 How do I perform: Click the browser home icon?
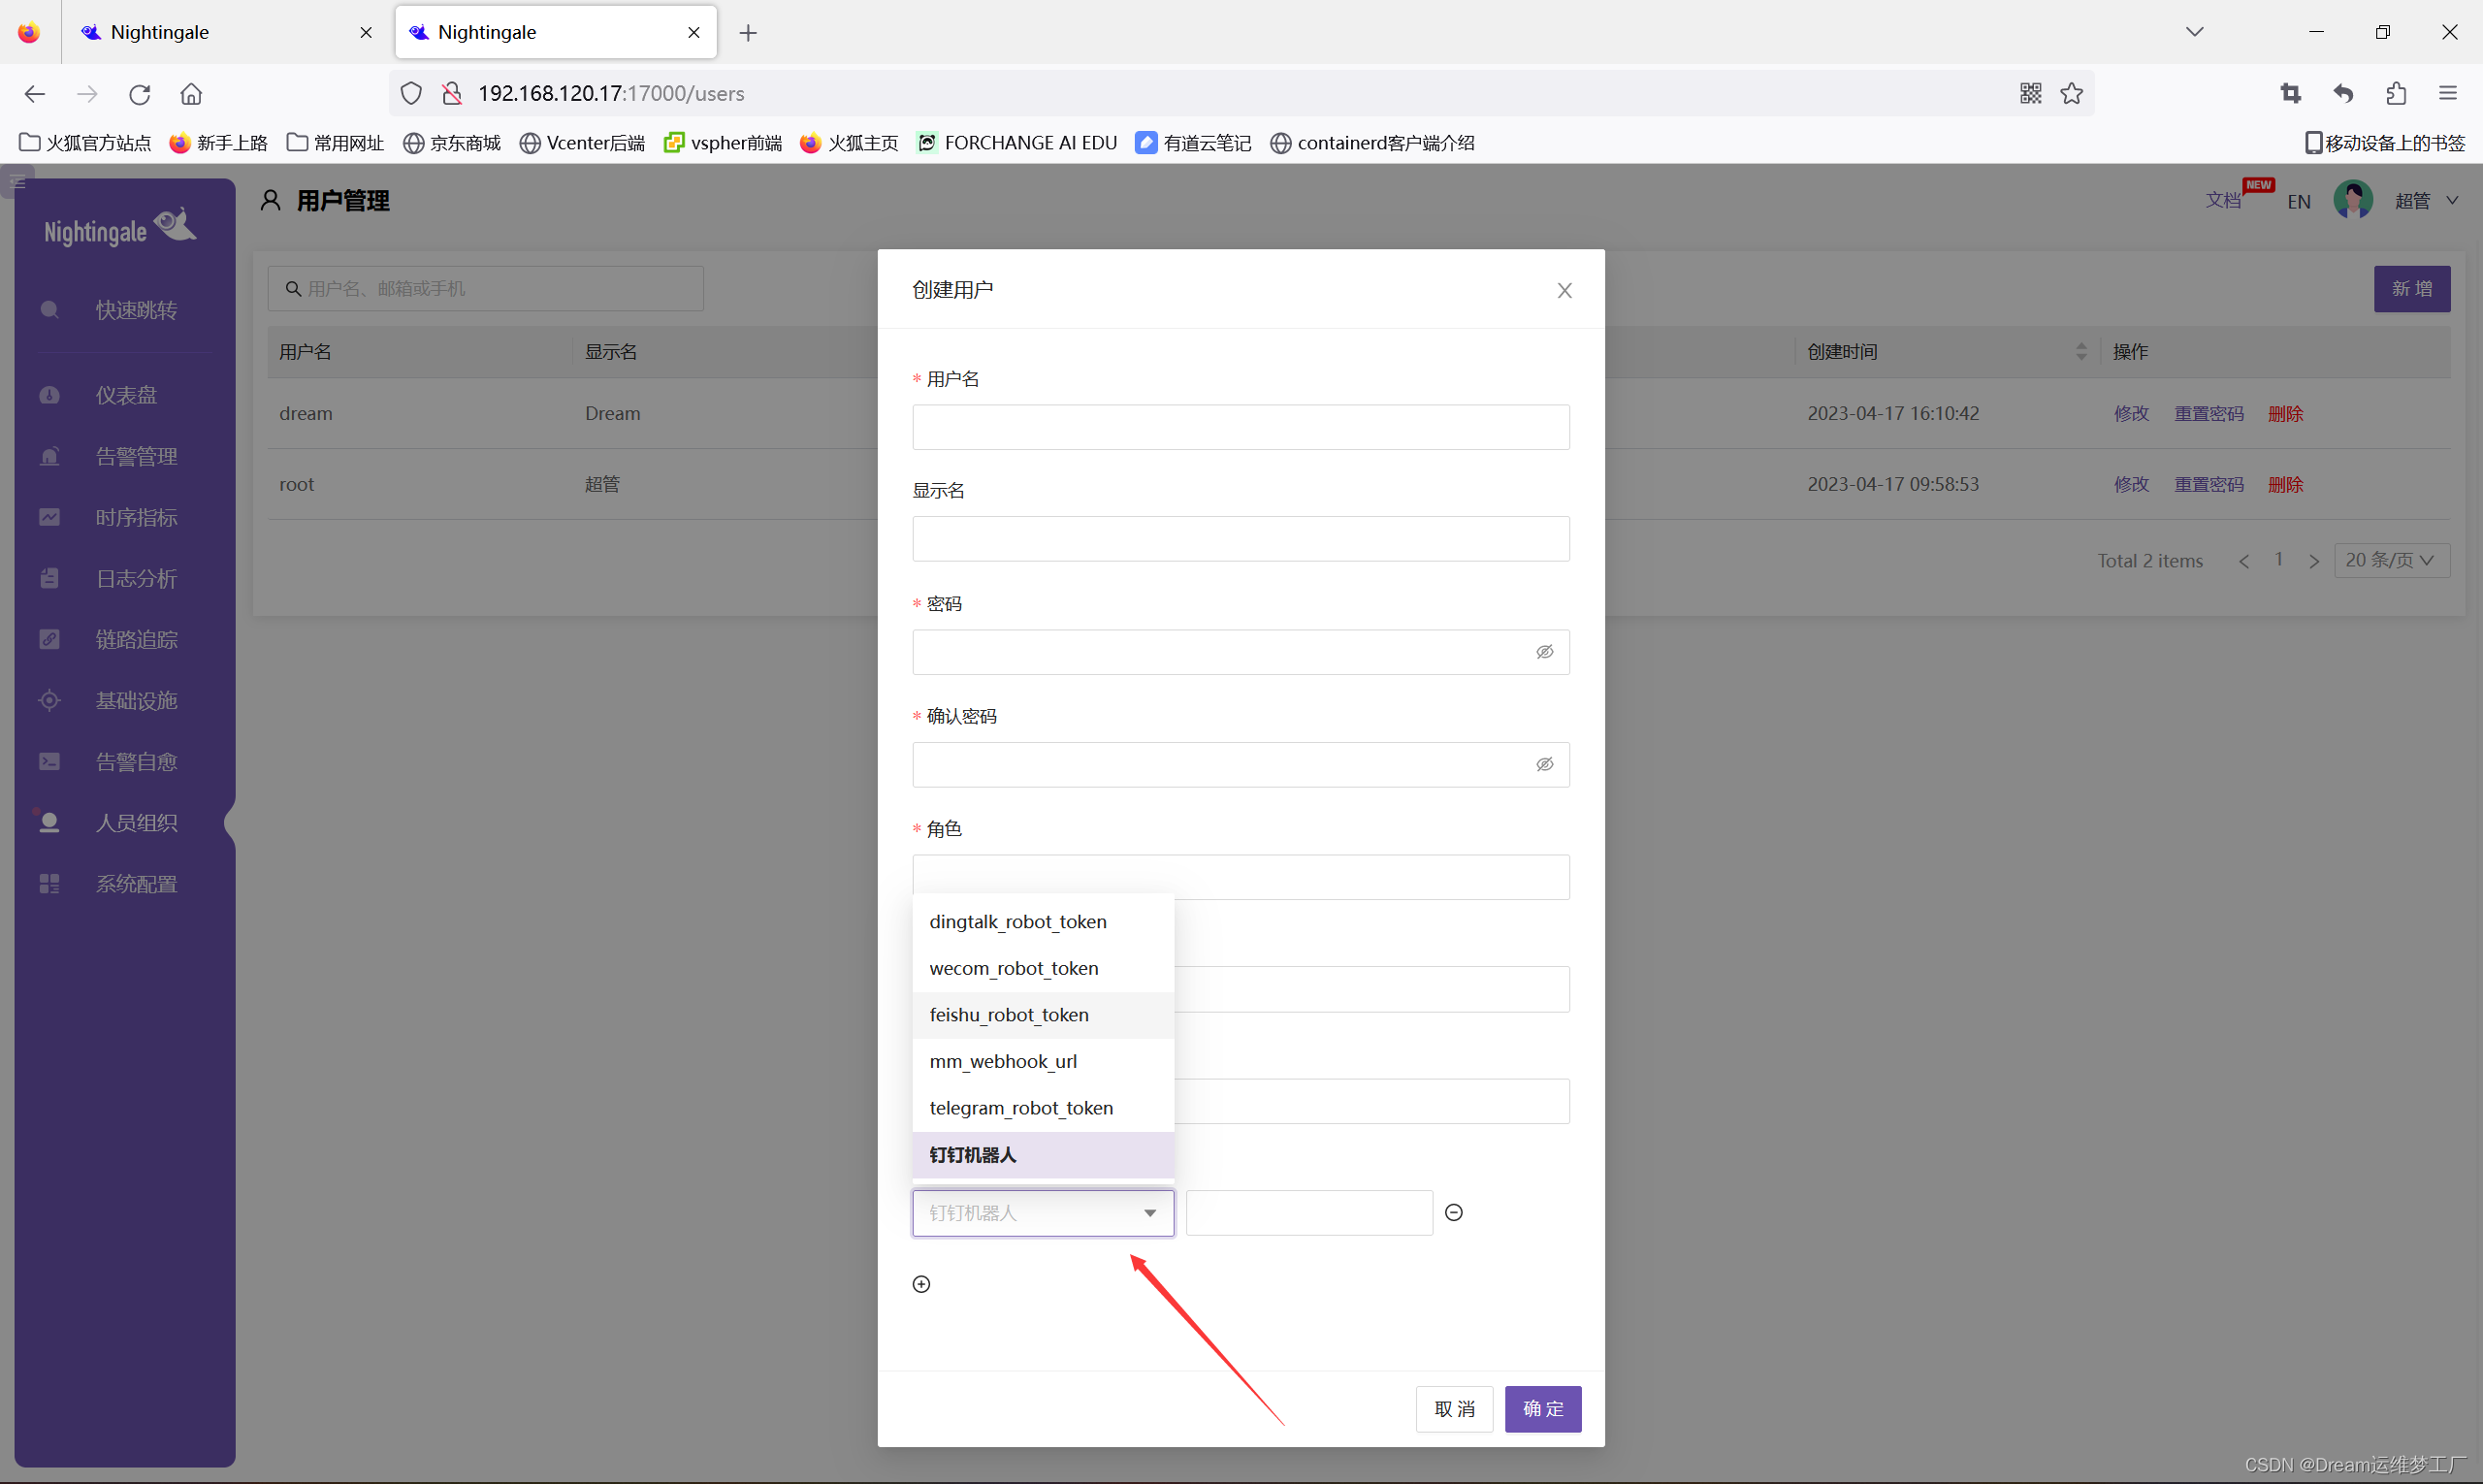tap(191, 93)
